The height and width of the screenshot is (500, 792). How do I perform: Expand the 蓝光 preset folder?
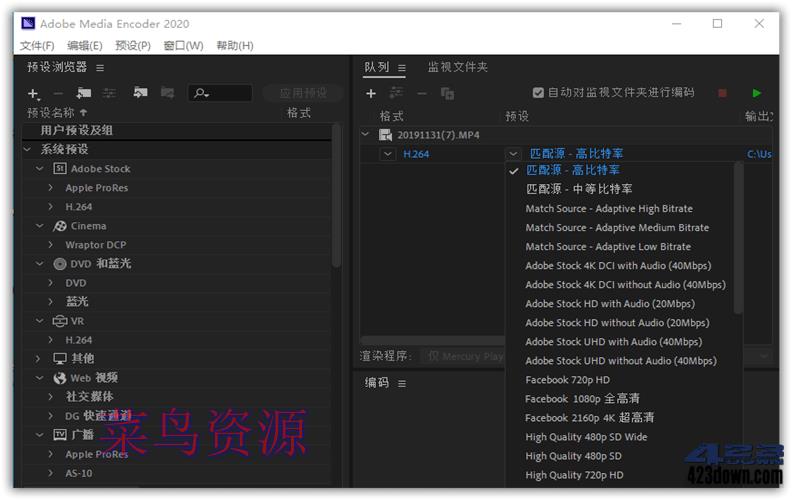(x=51, y=302)
